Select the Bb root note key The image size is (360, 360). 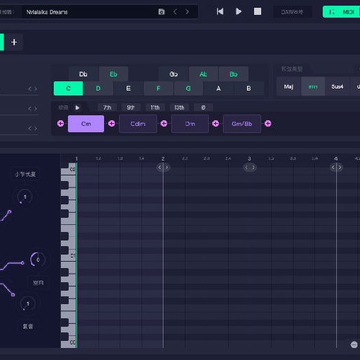(233, 74)
